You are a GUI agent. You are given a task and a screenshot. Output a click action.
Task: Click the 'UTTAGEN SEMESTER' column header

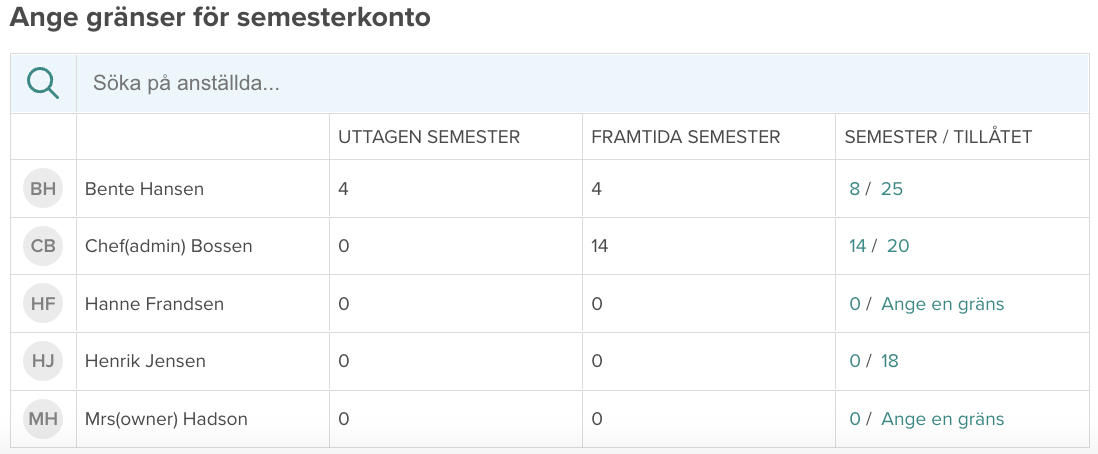point(429,137)
